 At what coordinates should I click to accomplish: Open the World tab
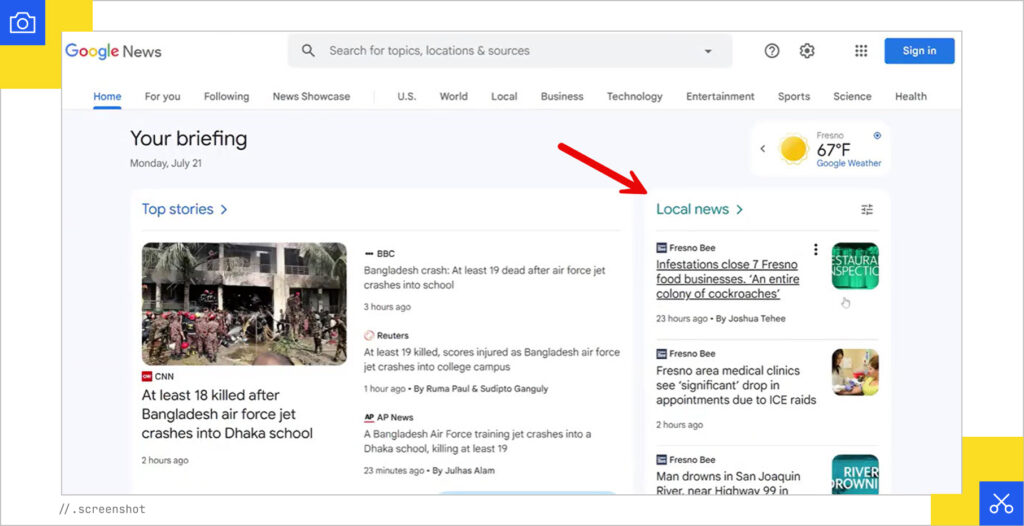453,97
